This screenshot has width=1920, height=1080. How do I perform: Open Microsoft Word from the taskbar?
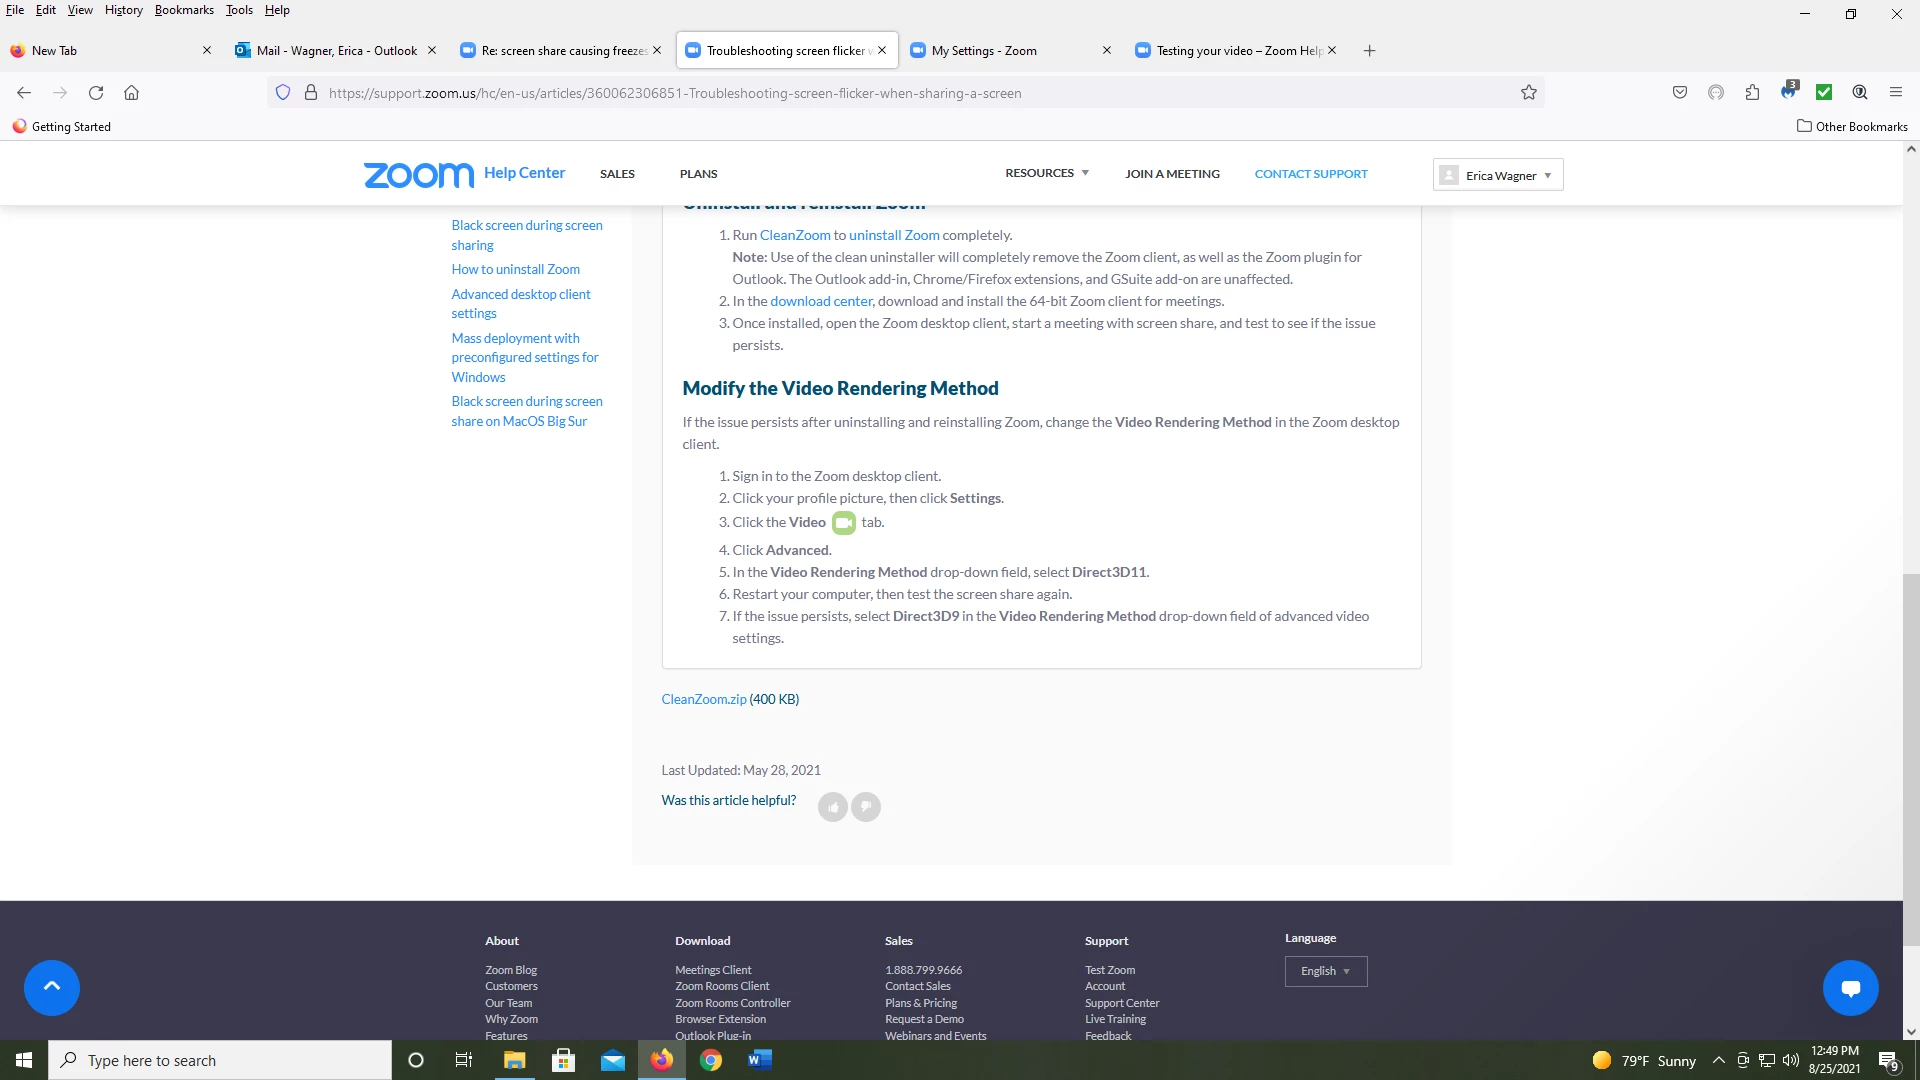[x=759, y=1060]
